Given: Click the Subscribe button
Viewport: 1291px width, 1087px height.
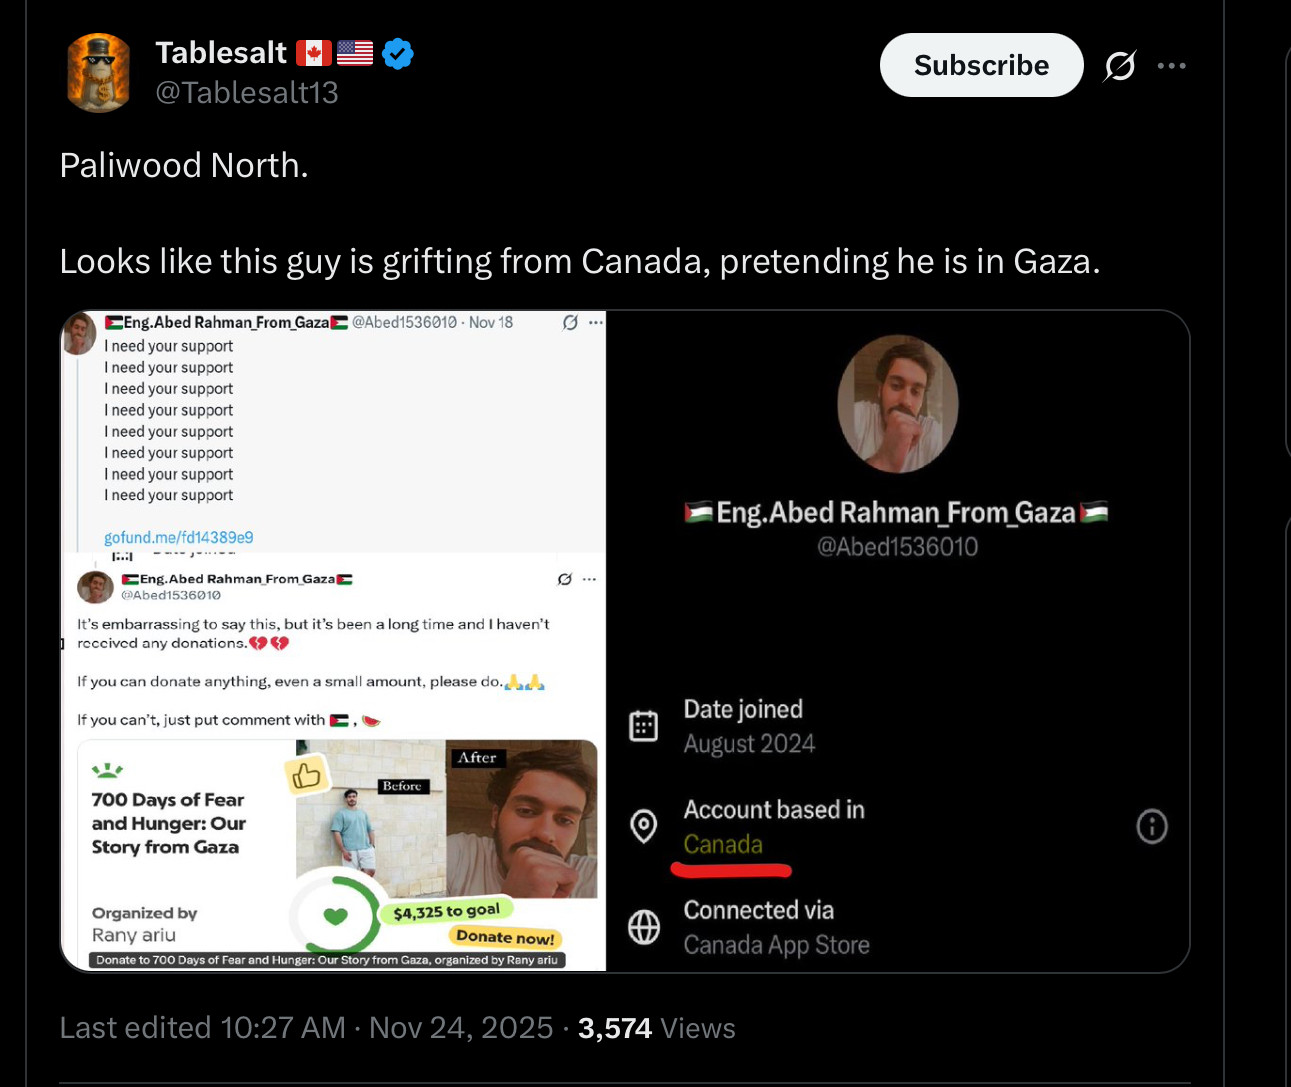Looking at the screenshot, I should 981,65.
